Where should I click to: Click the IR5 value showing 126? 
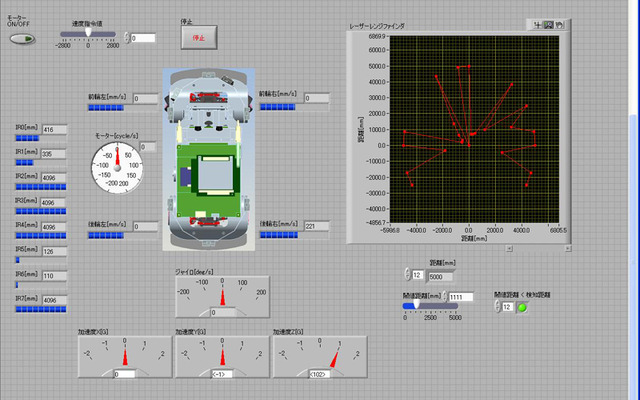coord(54,251)
